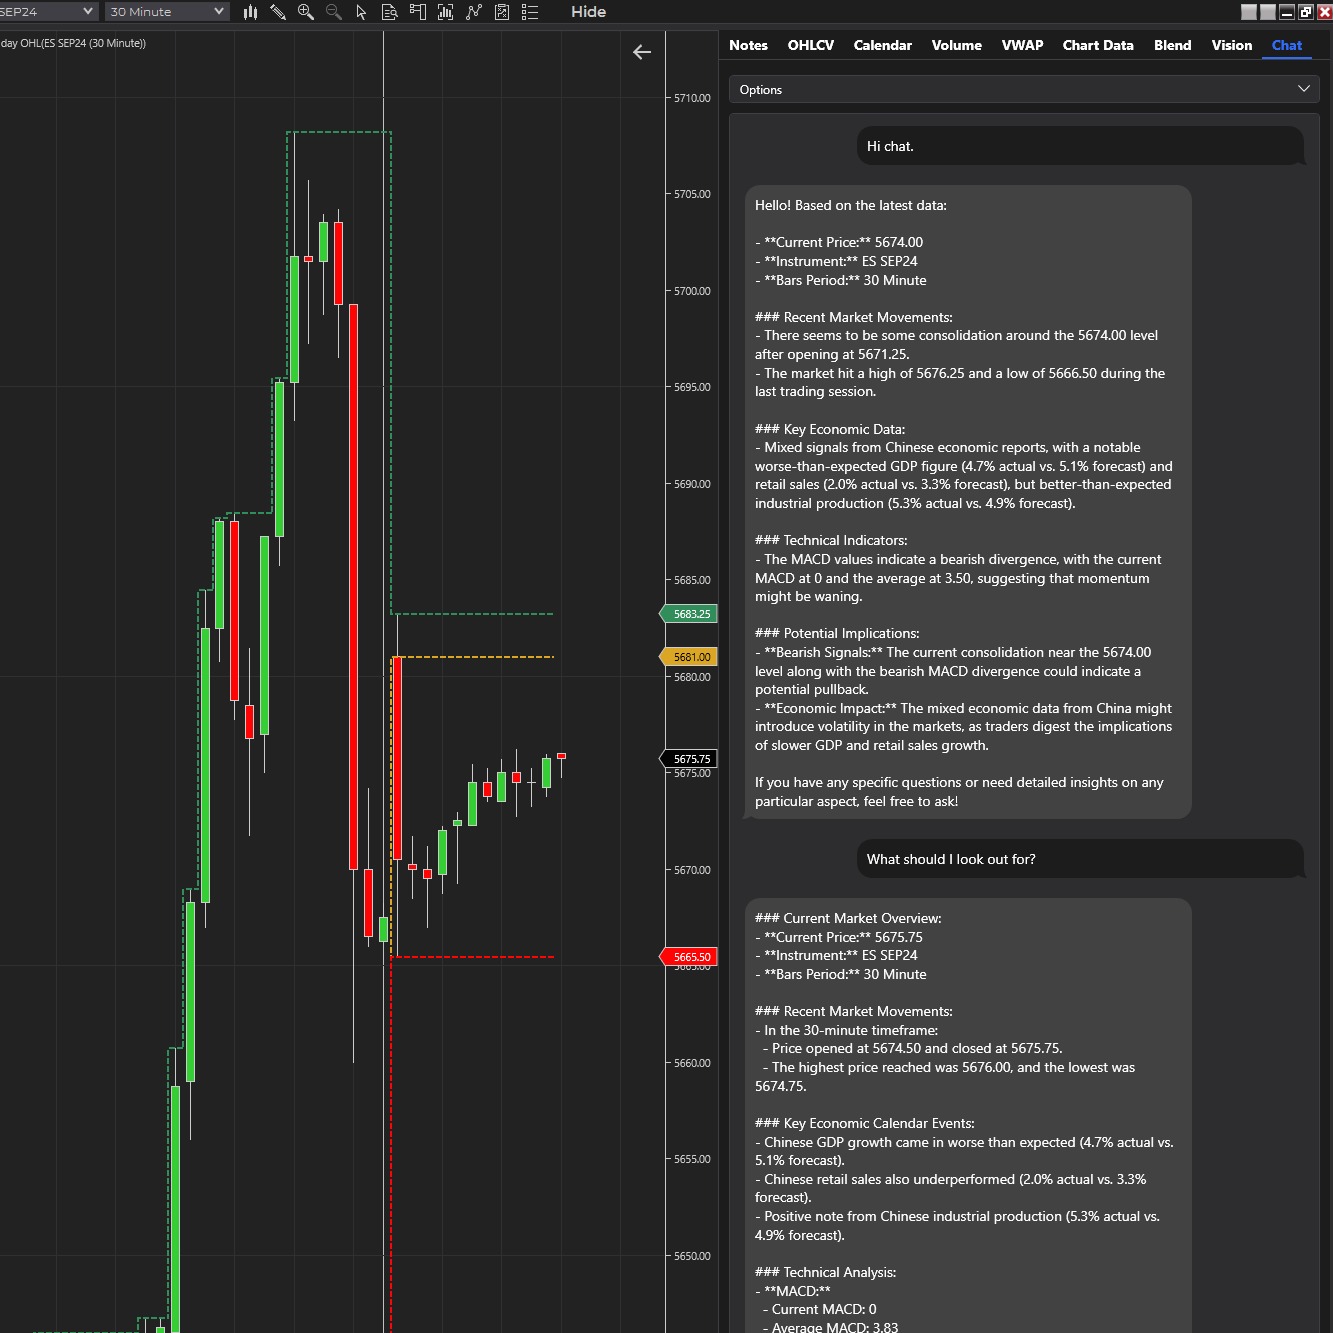Switch to the OHLCV tab
This screenshot has height=1333, width=1333.
click(x=811, y=45)
